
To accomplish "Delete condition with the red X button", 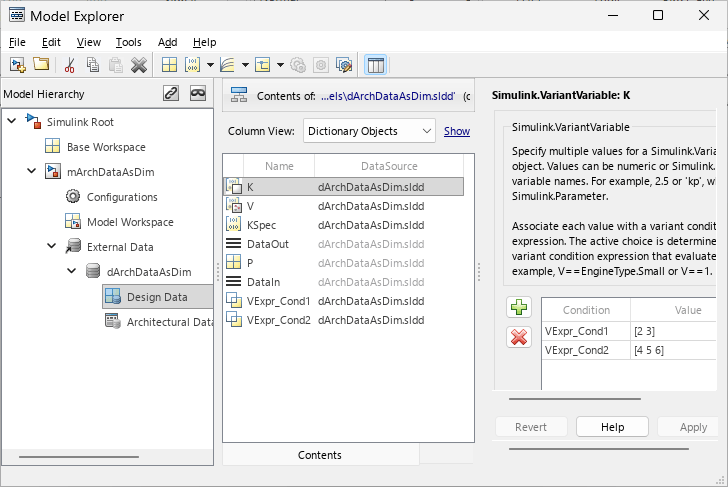I will click(x=519, y=337).
